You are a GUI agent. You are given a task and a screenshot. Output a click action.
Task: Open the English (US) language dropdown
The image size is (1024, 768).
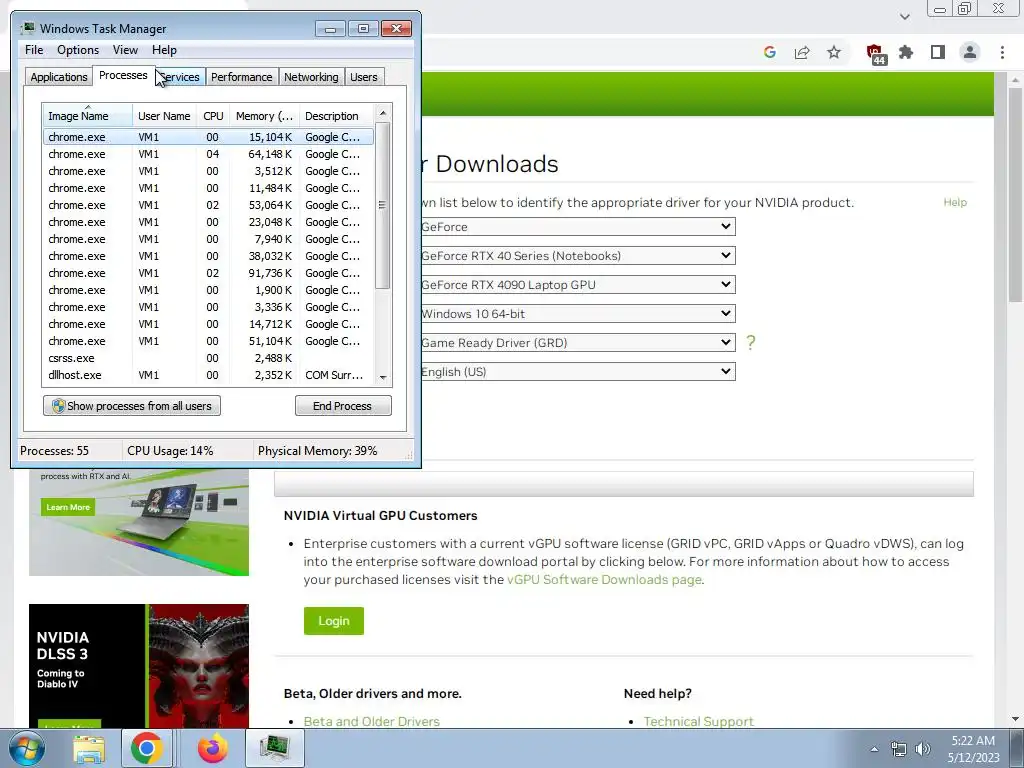pos(577,372)
